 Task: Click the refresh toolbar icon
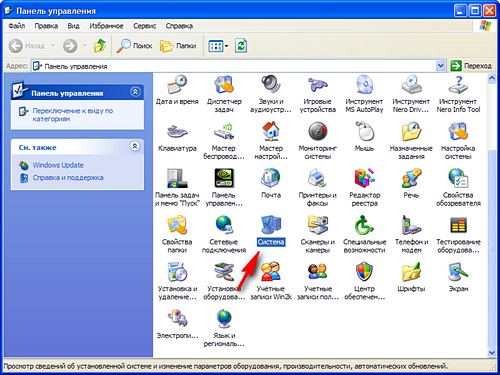241,46
